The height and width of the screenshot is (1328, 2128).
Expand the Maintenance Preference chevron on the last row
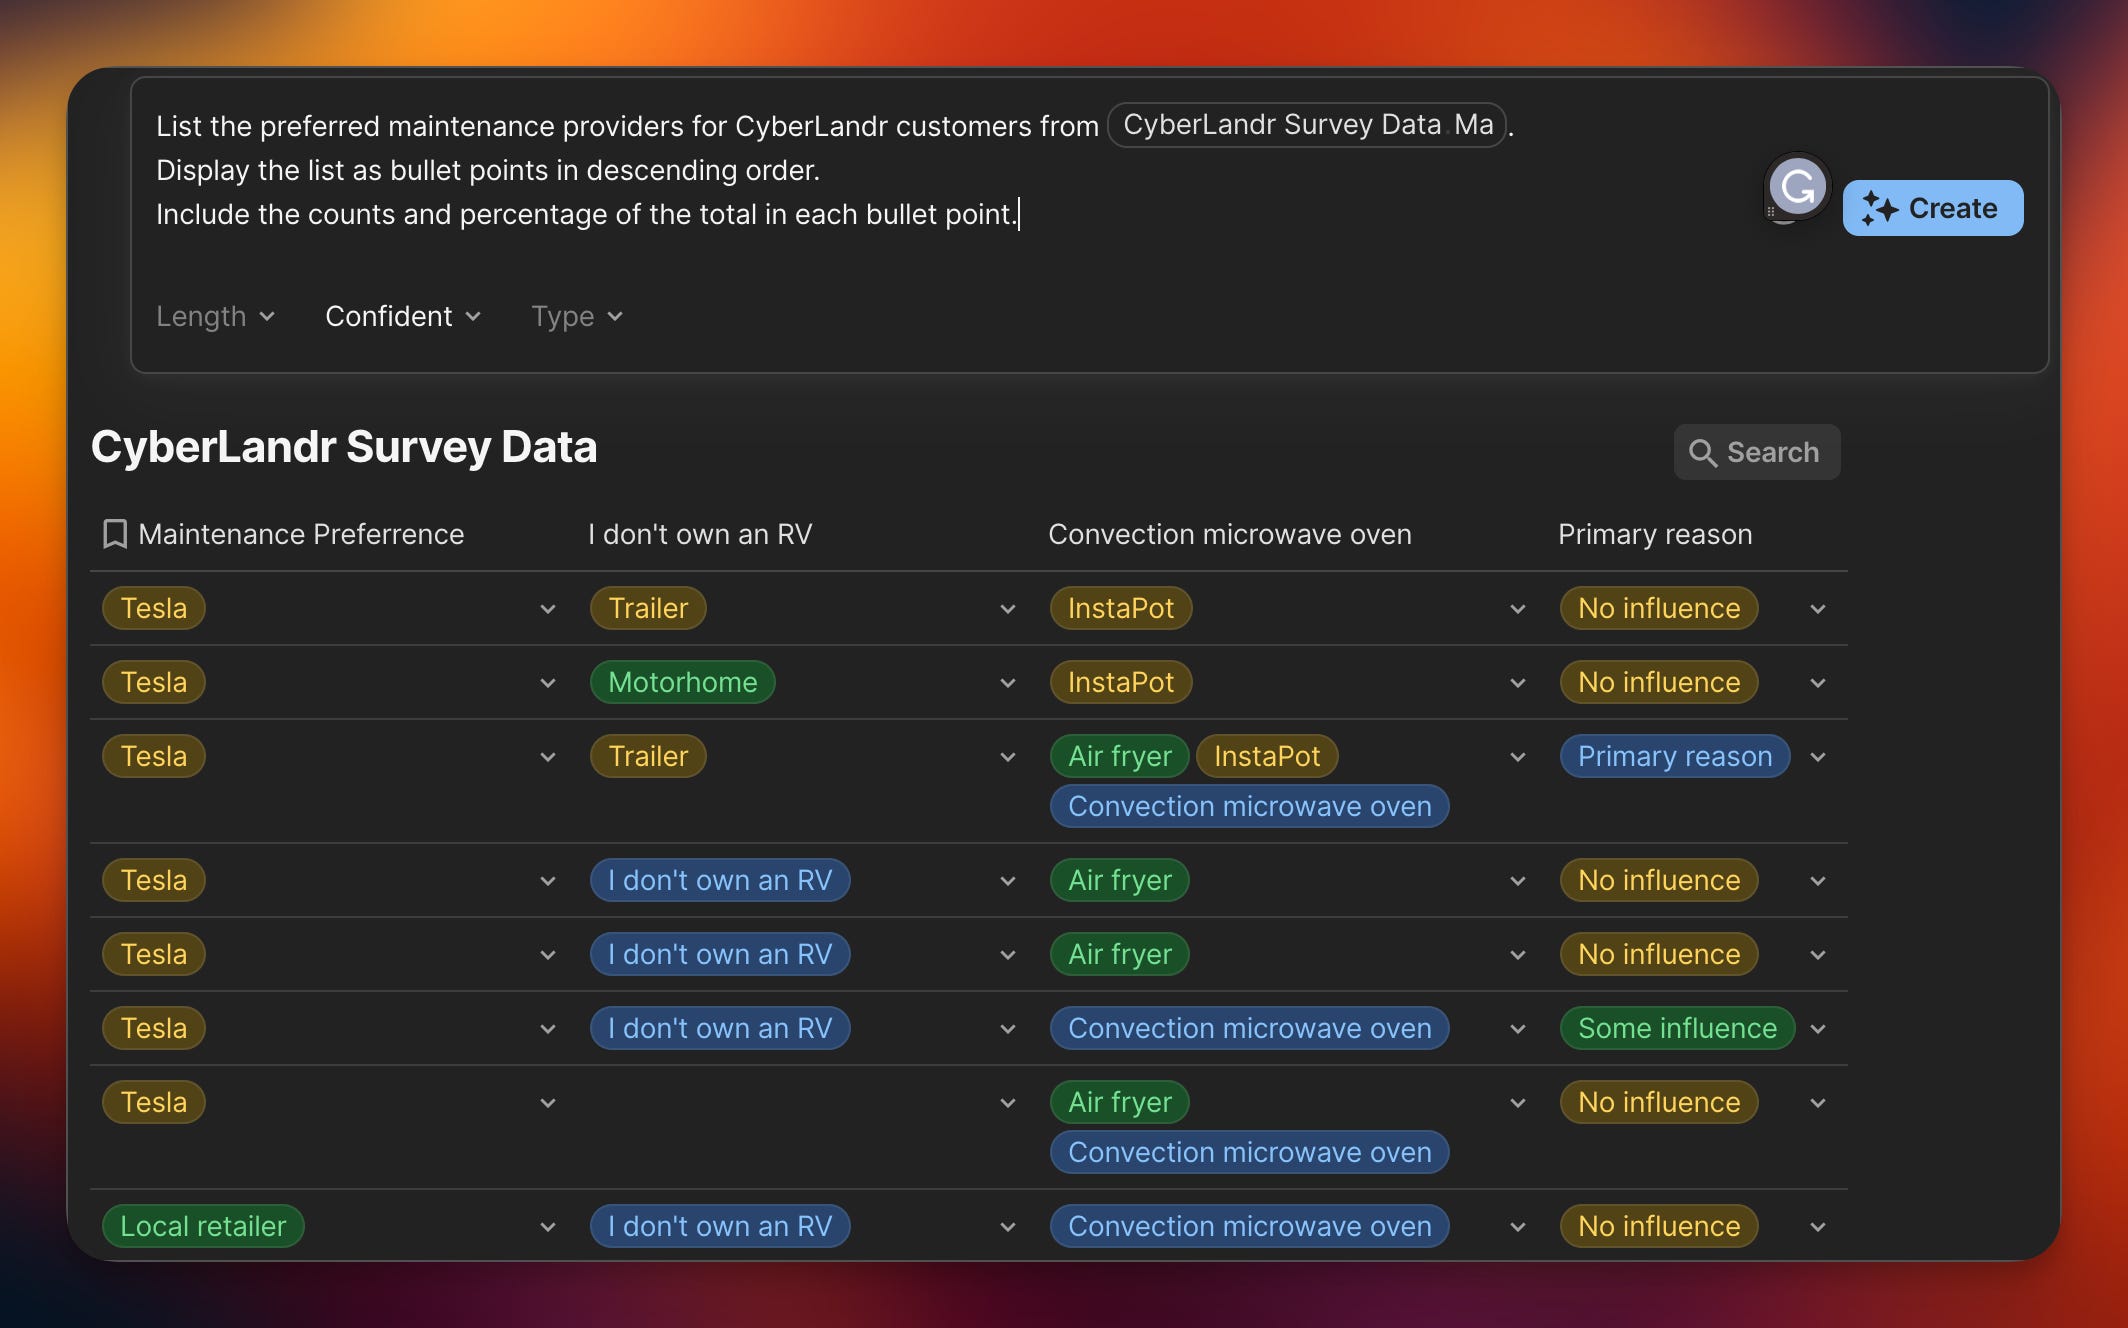tap(548, 1226)
